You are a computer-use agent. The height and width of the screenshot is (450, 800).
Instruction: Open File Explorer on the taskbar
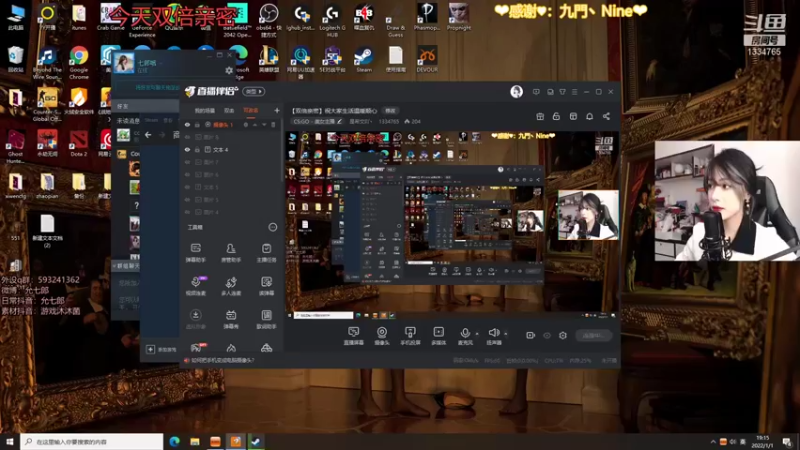point(195,441)
